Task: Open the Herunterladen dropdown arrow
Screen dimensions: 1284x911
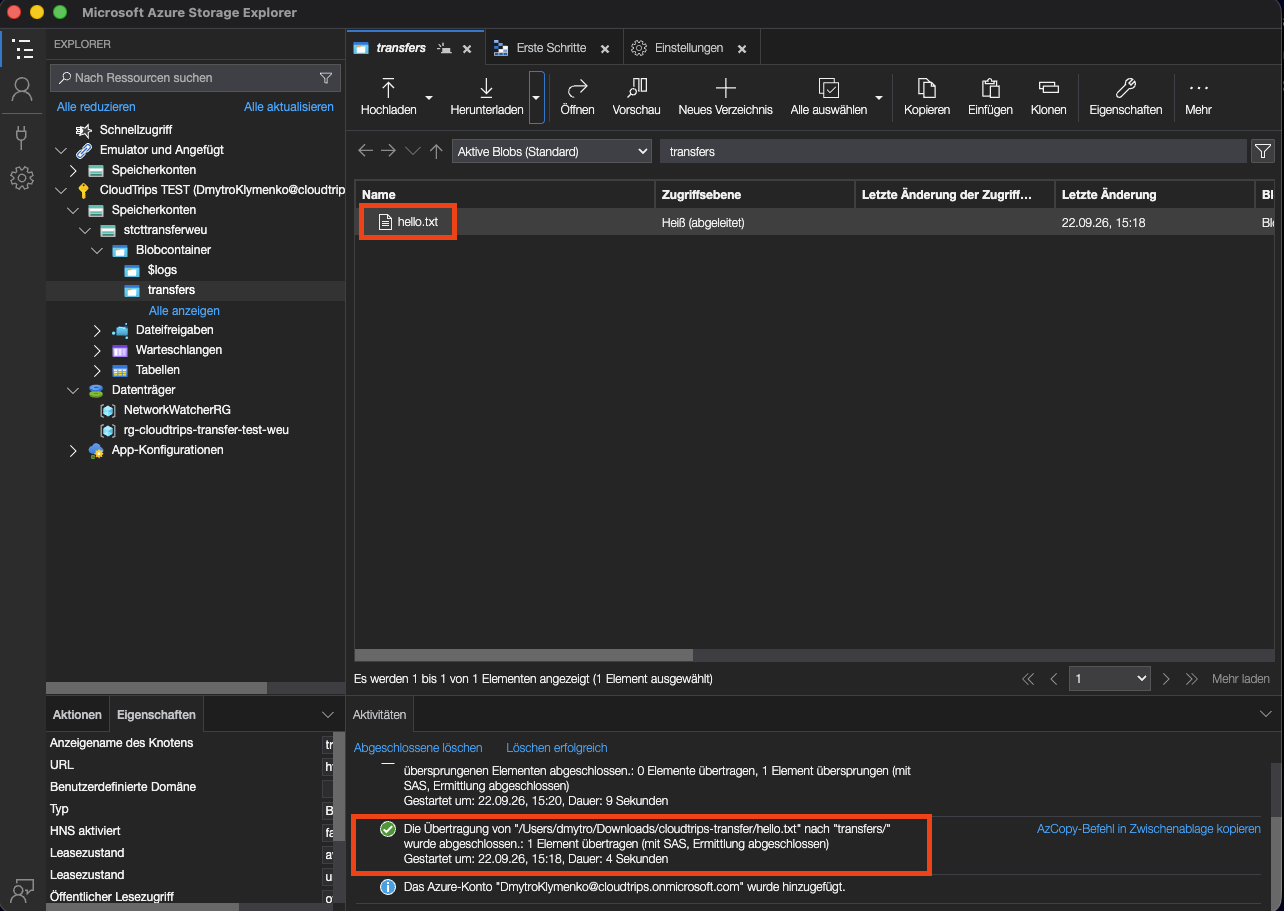Action: pyautogui.click(x=537, y=98)
